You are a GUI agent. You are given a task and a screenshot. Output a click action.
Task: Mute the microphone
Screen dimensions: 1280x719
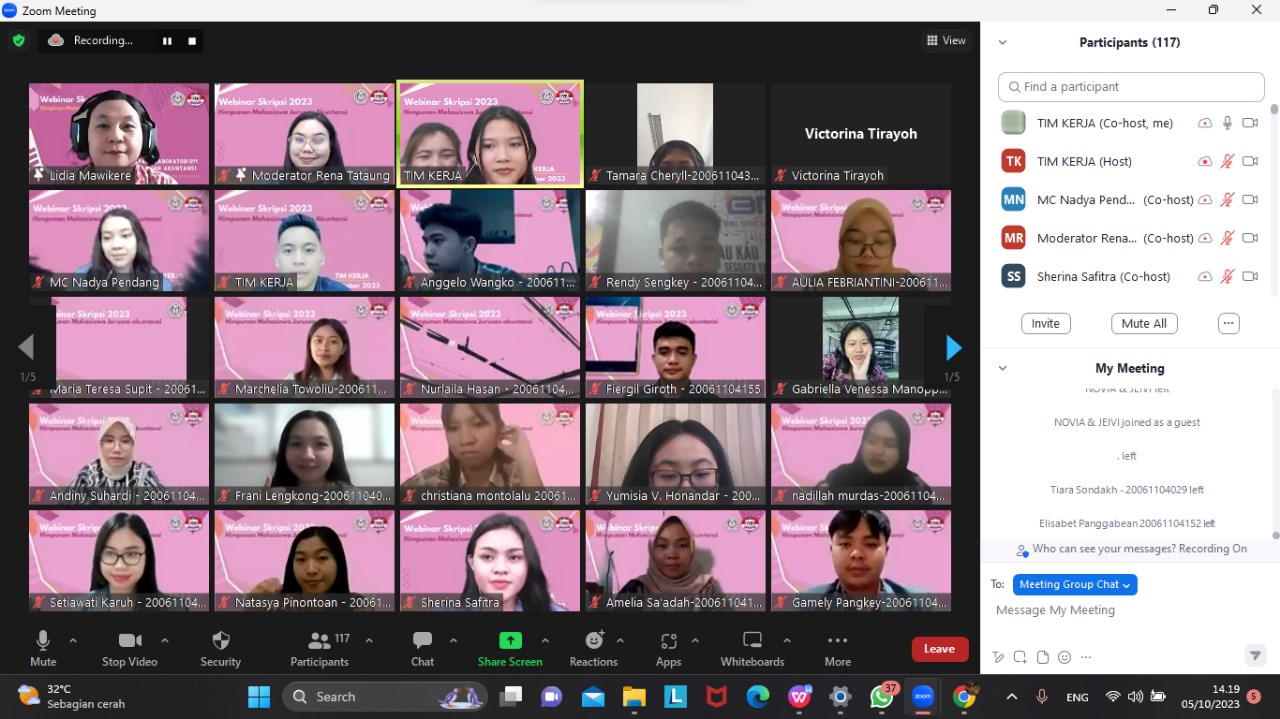(x=43, y=641)
